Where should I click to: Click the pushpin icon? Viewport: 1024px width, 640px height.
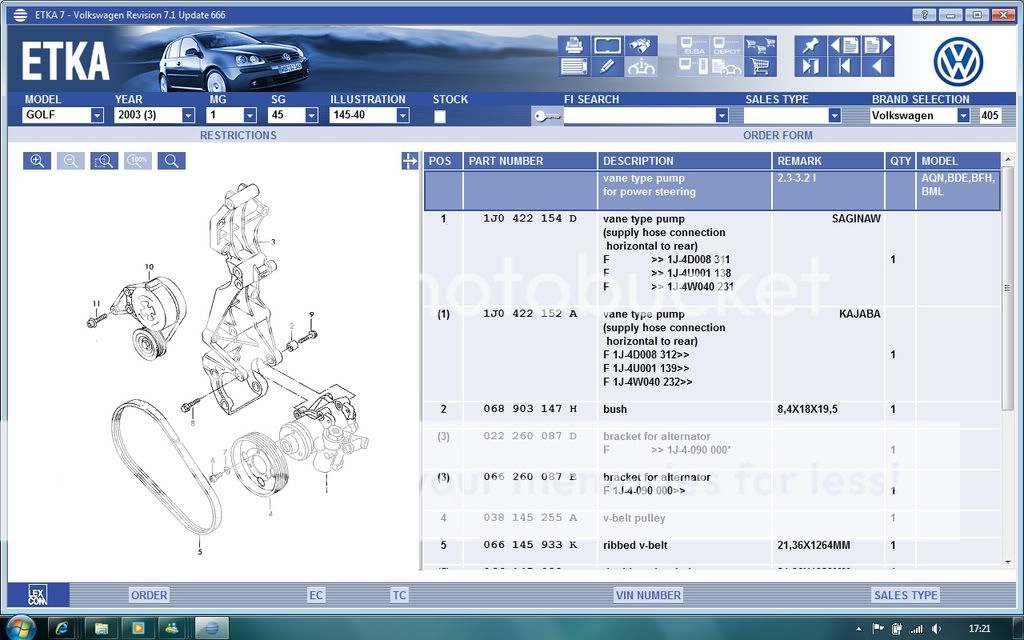coord(810,44)
